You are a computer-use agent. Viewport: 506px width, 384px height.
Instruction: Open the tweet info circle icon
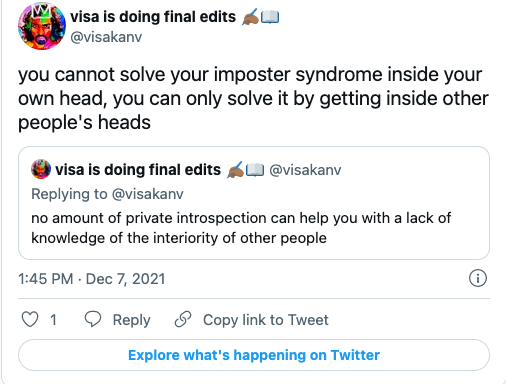point(478,278)
